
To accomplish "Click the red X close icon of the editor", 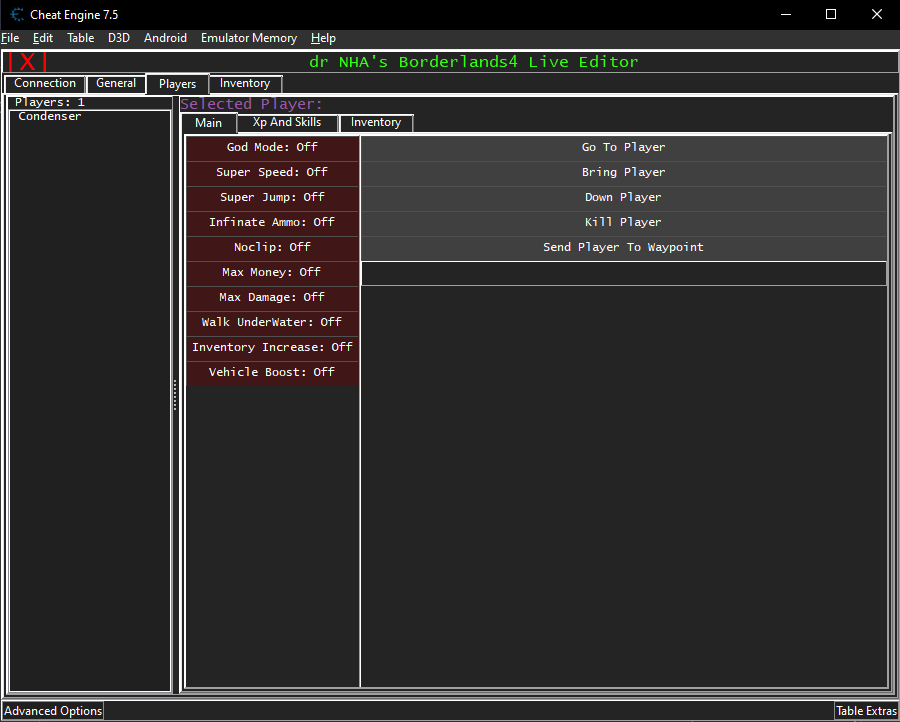I will pos(27,62).
